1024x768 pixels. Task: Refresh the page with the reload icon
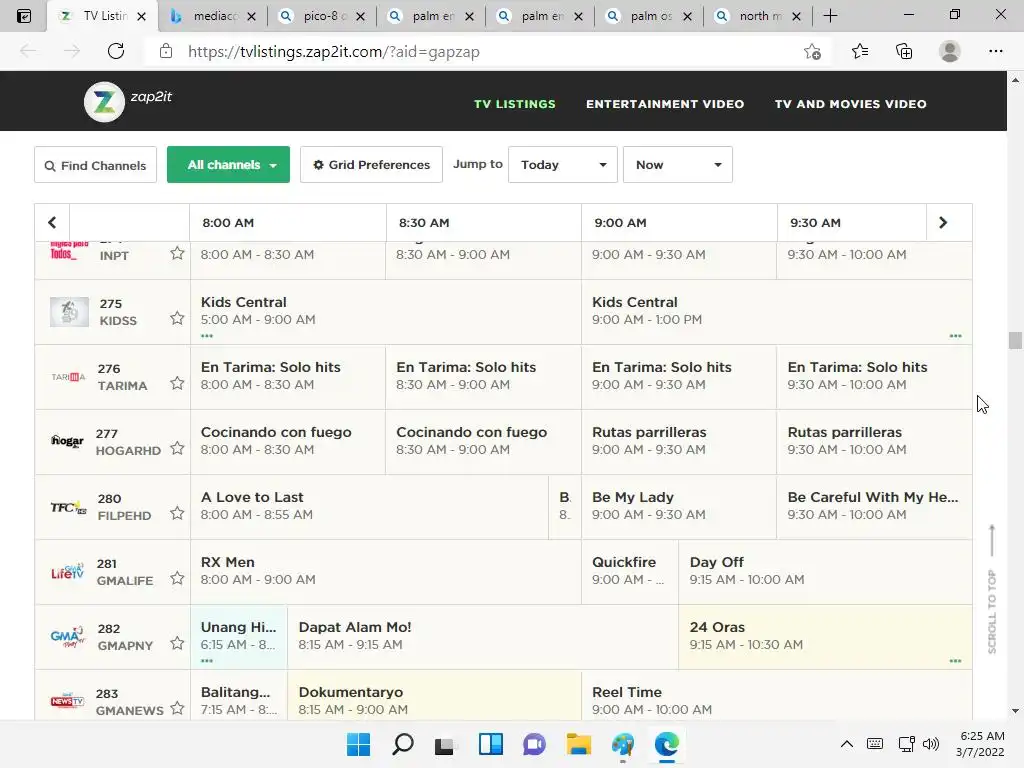click(x=116, y=51)
